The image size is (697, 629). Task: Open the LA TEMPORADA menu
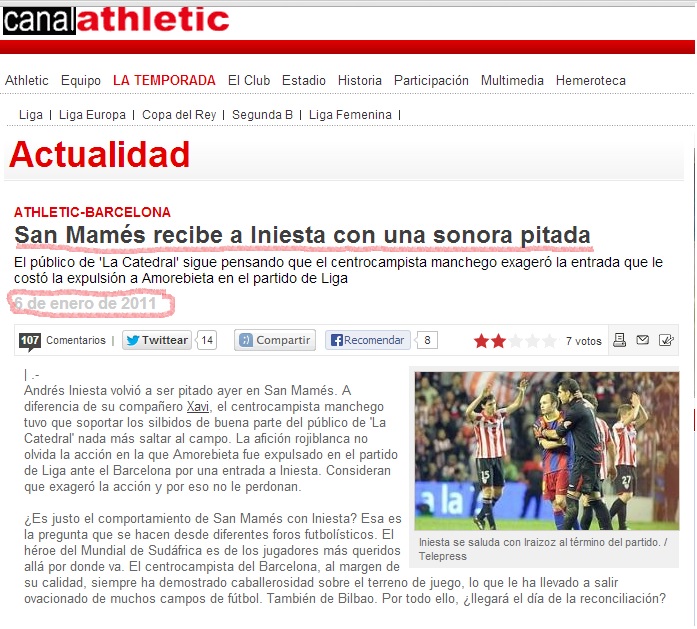coord(164,80)
